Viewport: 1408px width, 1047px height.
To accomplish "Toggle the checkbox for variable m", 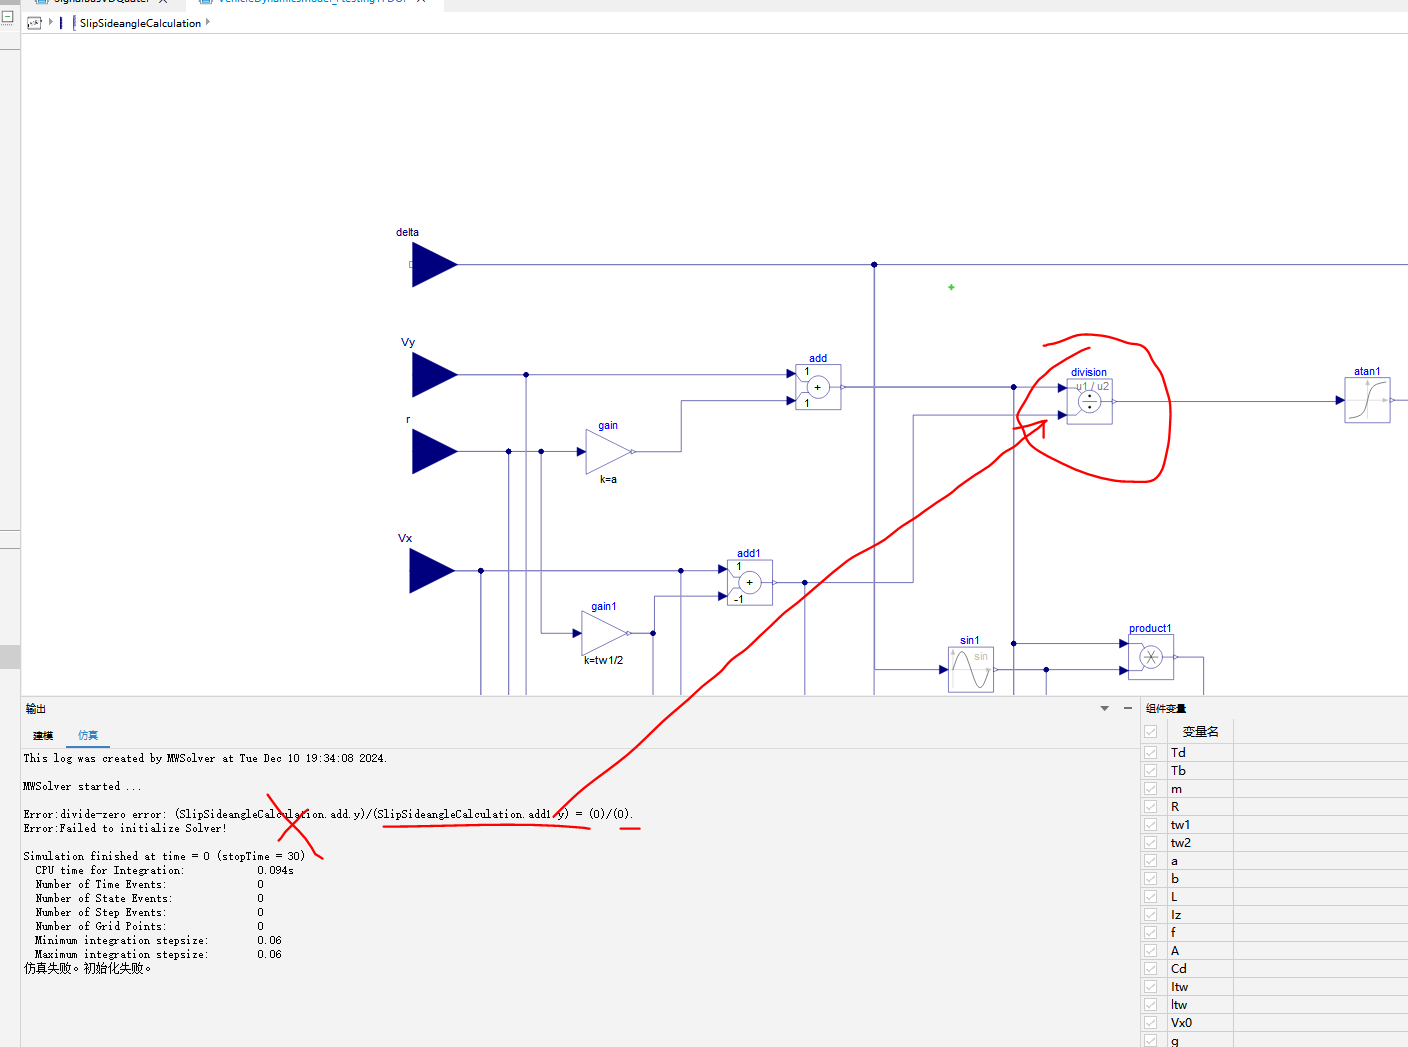I will pos(1151,789).
